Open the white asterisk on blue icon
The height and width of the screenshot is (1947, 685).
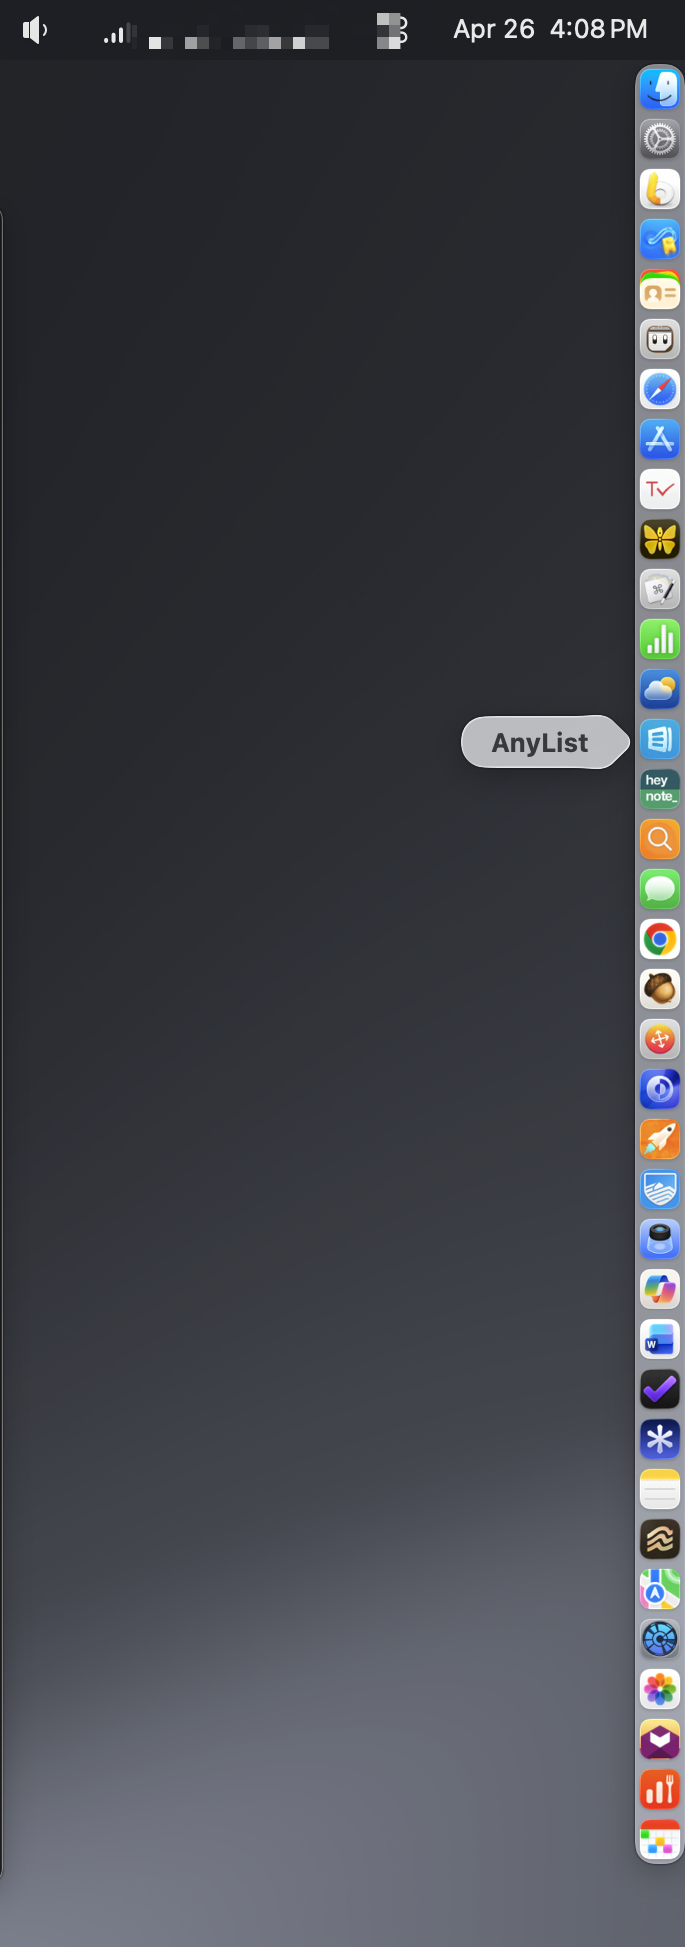pos(660,1440)
